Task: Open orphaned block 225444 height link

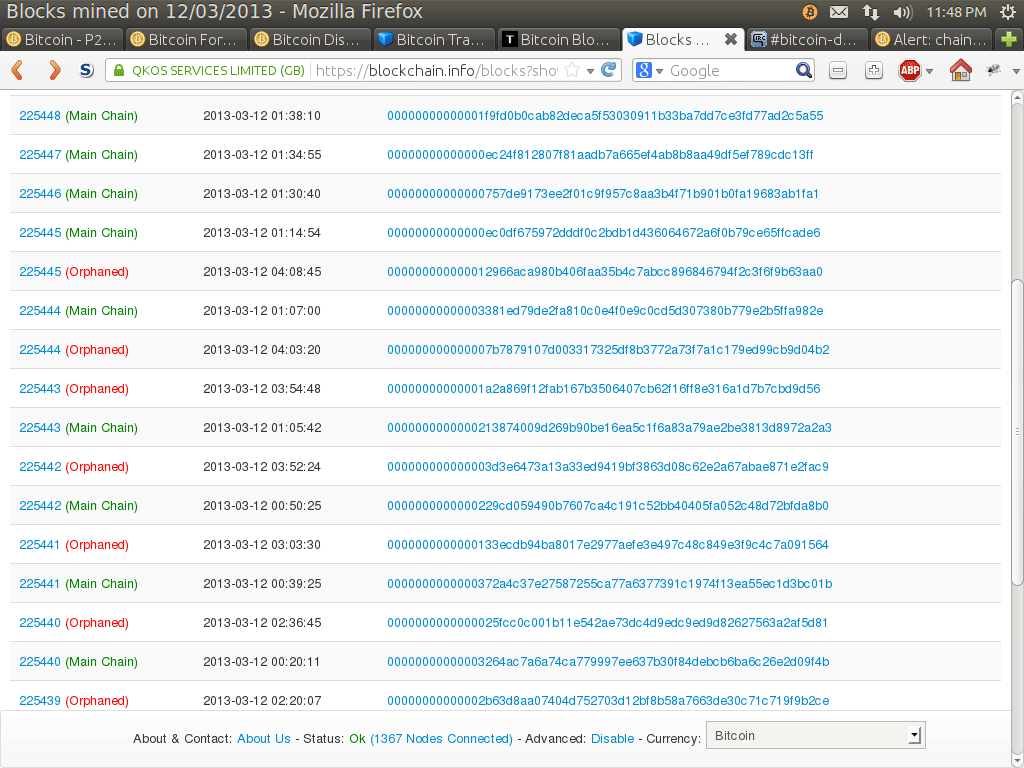Action: [x=40, y=350]
